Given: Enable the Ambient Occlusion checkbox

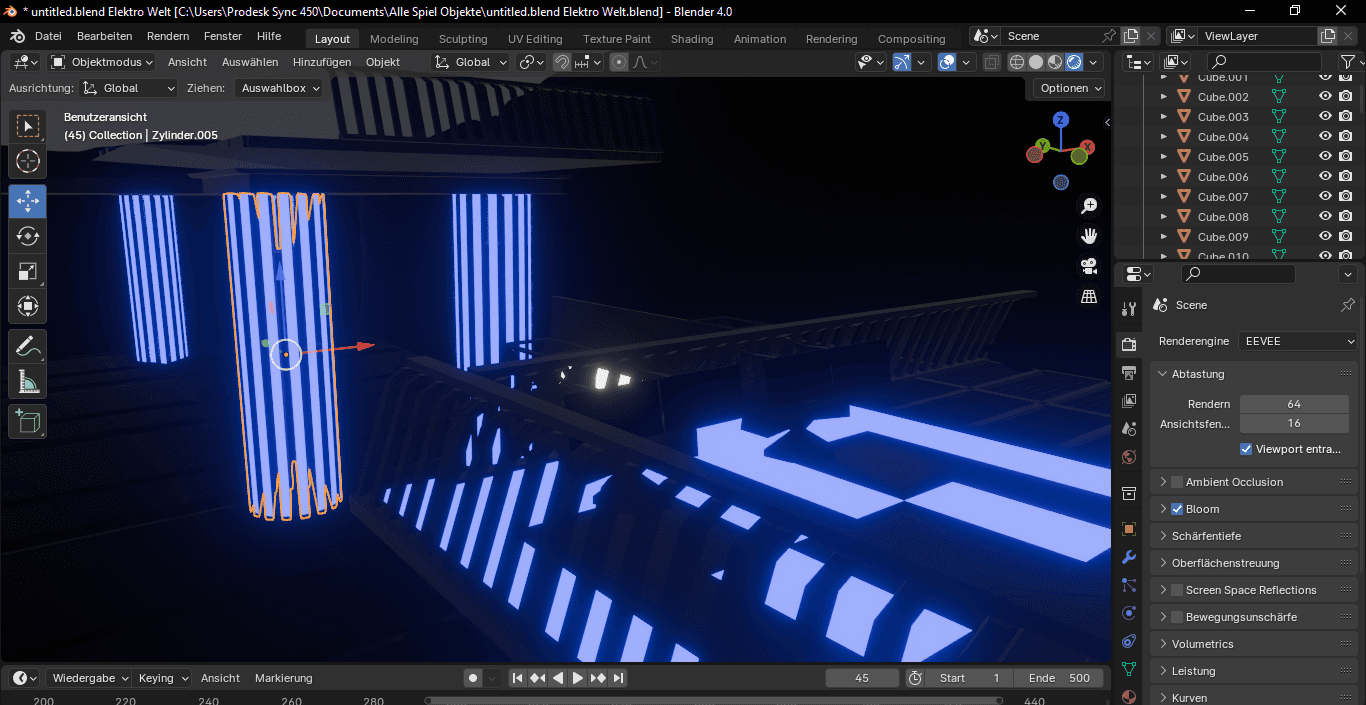Looking at the screenshot, I should (x=1177, y=482).
